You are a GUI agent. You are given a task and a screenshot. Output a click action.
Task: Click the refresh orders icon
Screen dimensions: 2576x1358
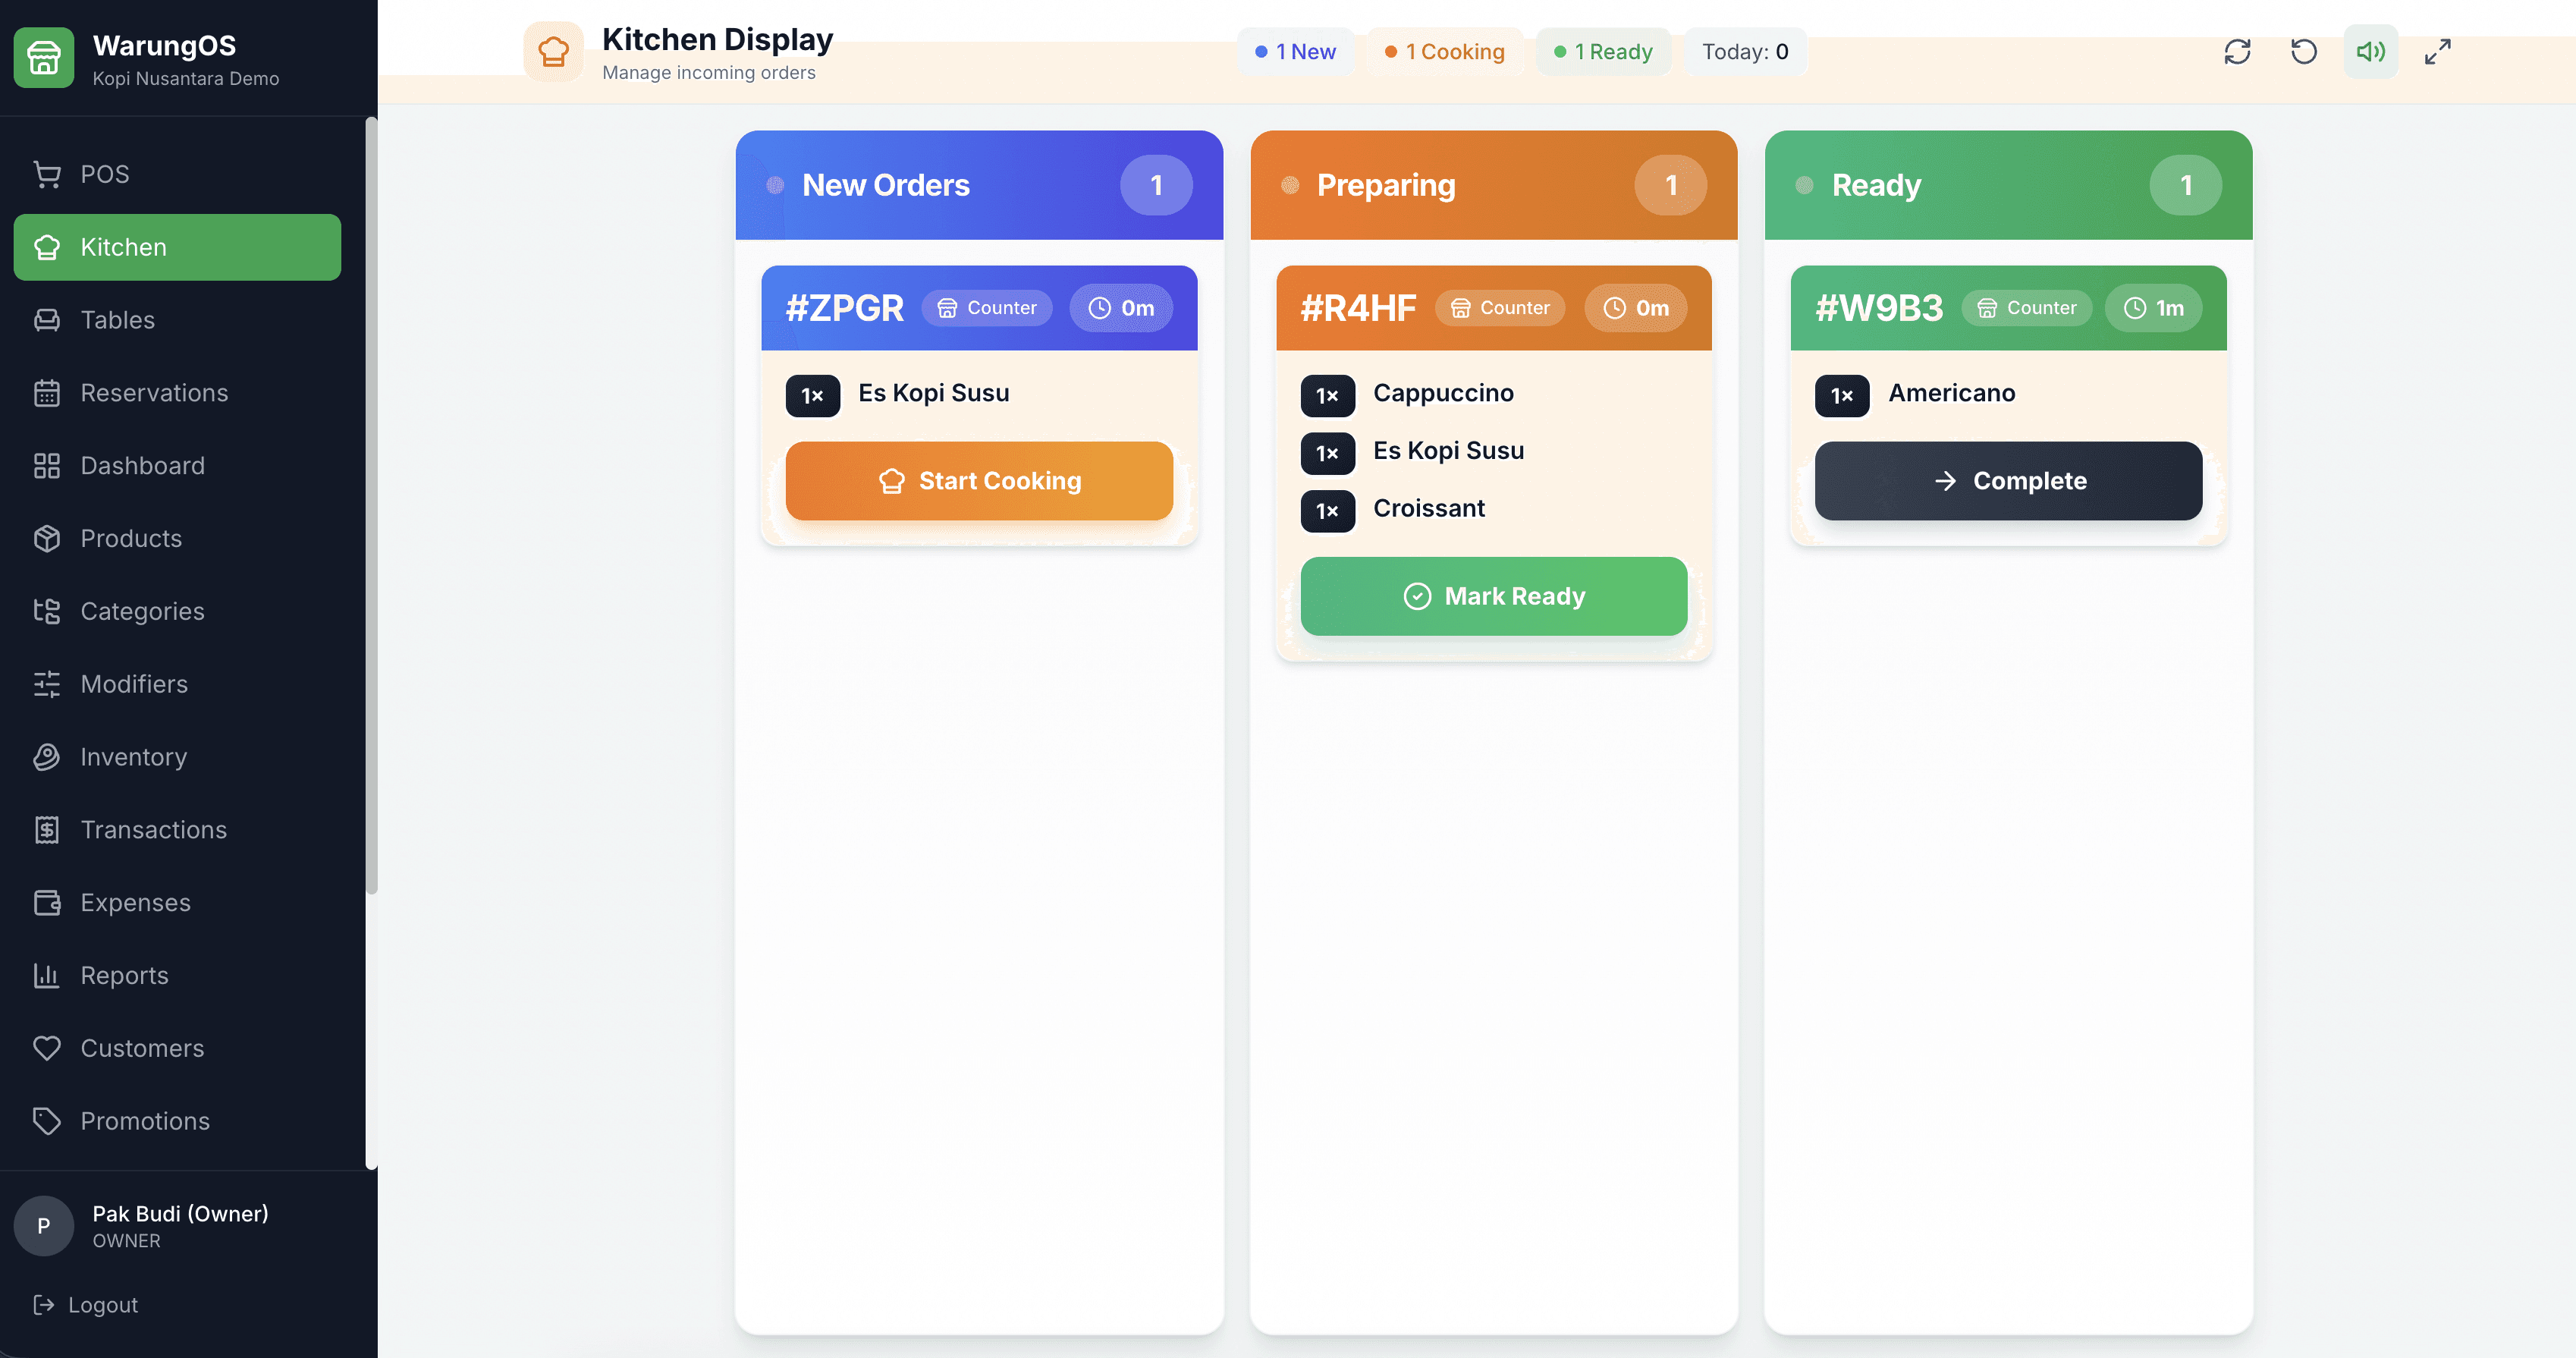[x=2237, y=51]
